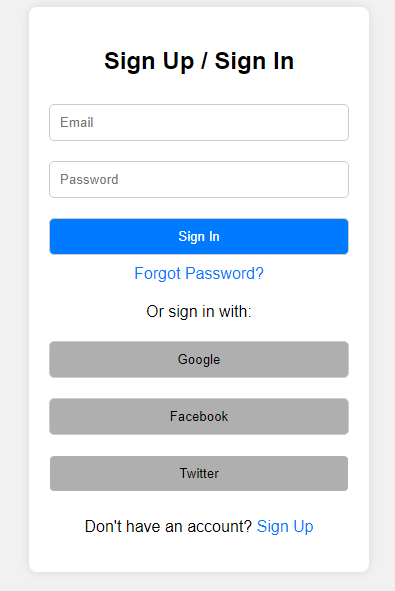
Task: Follow the Sign Up link
Action: pos(285,526)
